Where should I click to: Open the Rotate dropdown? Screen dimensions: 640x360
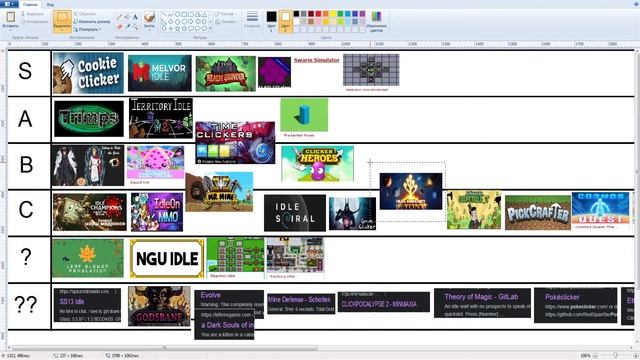pyautogui.click(x=87, y=29)
